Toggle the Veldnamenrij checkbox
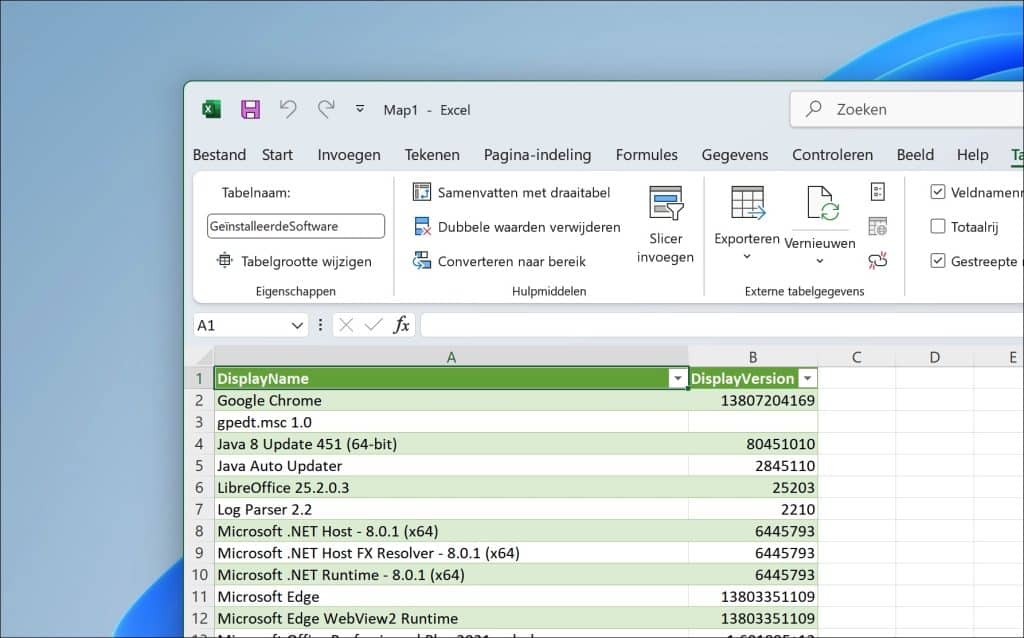 937,191
